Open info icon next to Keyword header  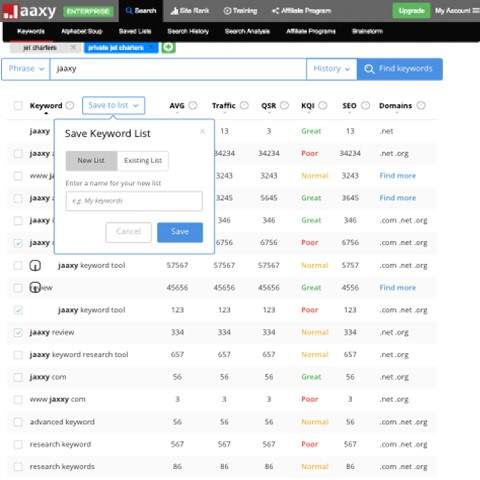(70, 105)
